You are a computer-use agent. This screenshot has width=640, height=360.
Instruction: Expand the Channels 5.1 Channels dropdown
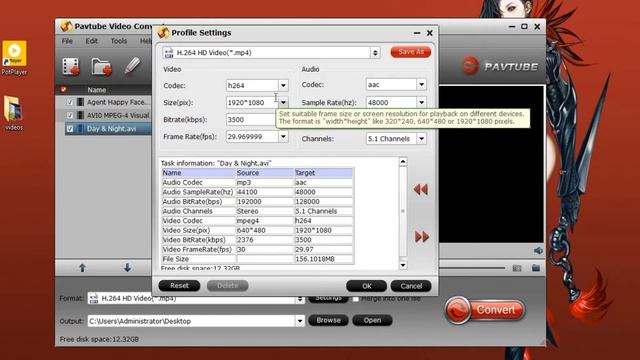click(x=421, y=139)
